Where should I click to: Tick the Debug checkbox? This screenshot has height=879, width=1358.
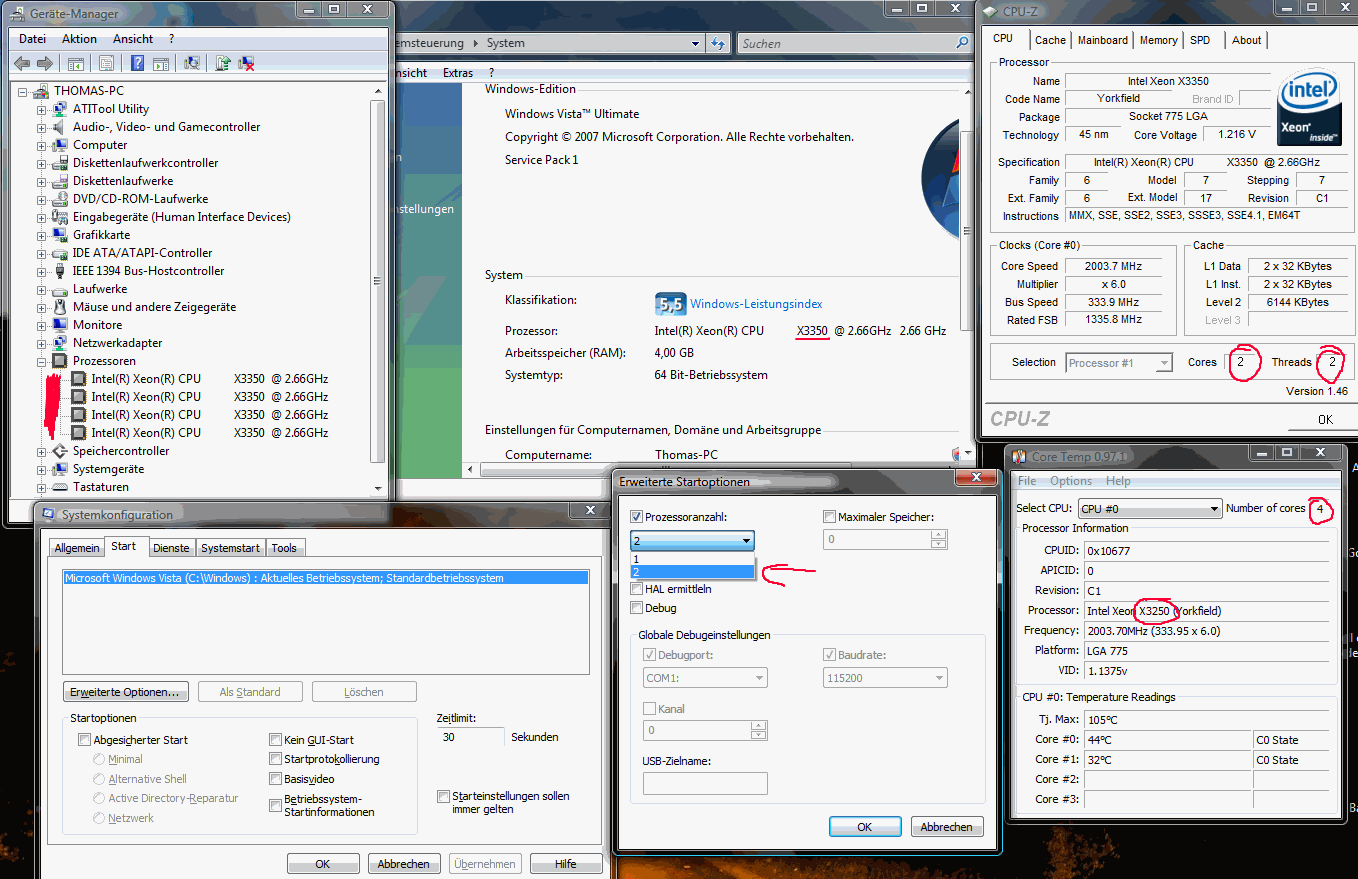[636, 608]
